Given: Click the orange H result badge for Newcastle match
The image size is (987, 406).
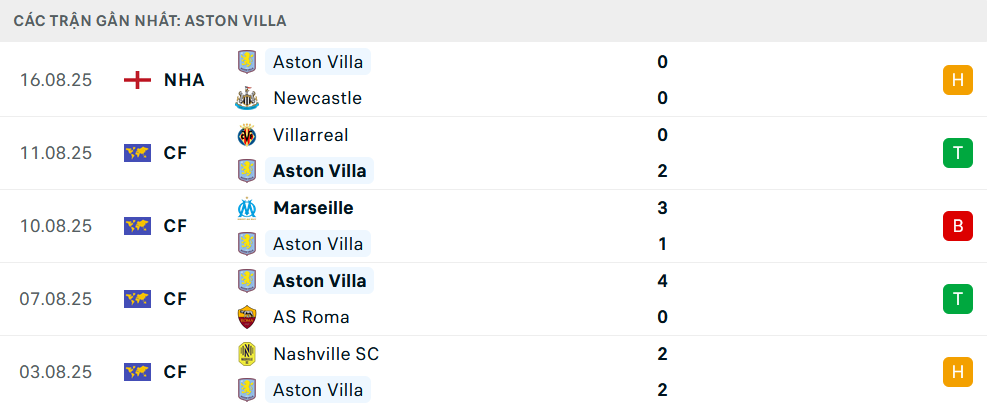Looking at the screenshot, I should [x=957, y=80].
